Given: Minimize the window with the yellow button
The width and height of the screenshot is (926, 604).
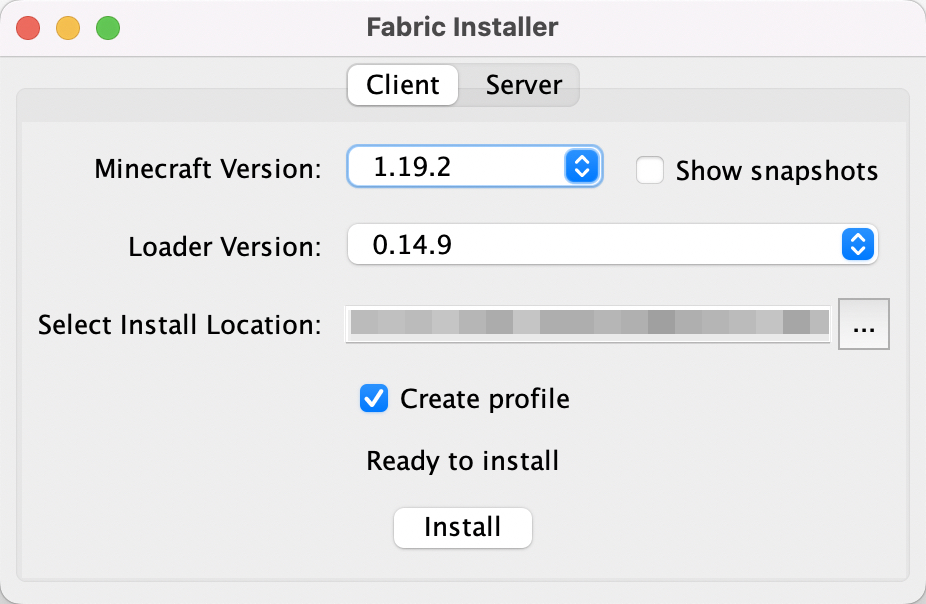Looking at the screenshot, I should click(68, 28).
